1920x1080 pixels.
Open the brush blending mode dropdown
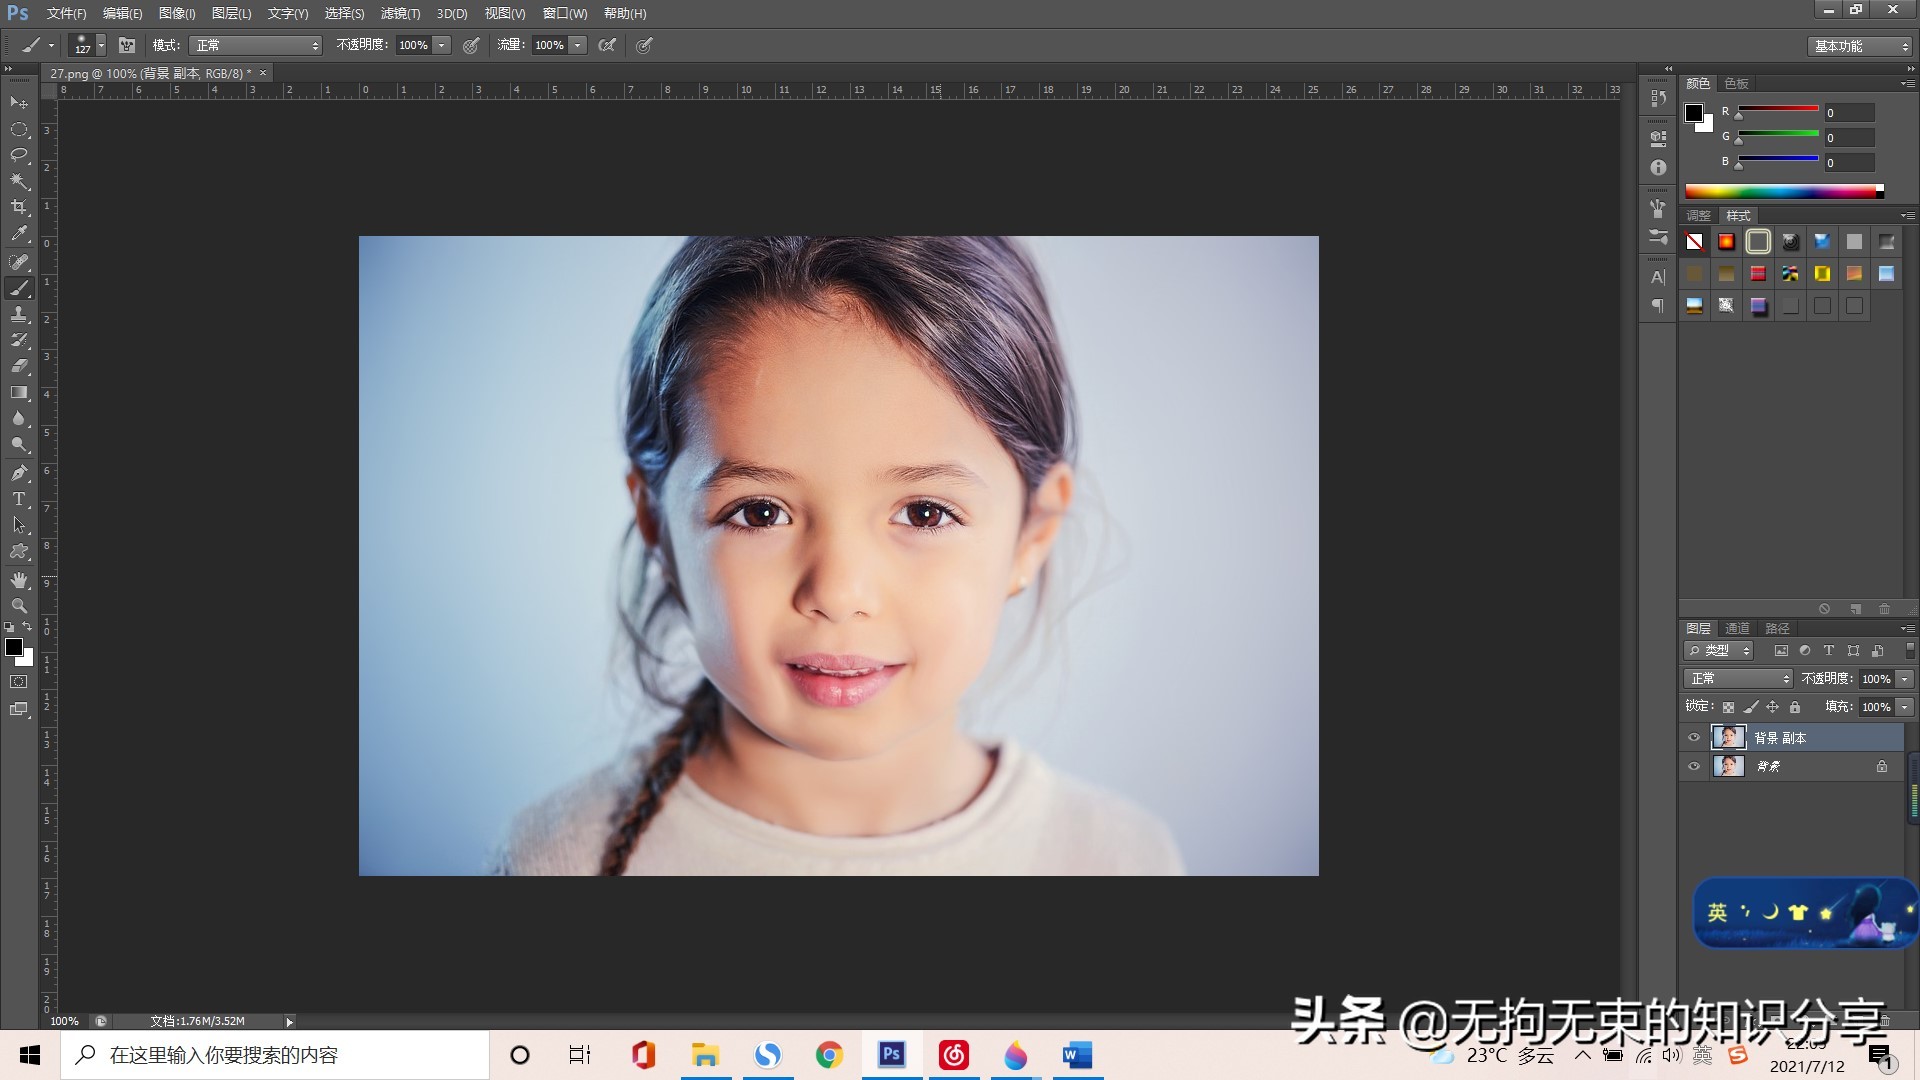pos(256,45)
